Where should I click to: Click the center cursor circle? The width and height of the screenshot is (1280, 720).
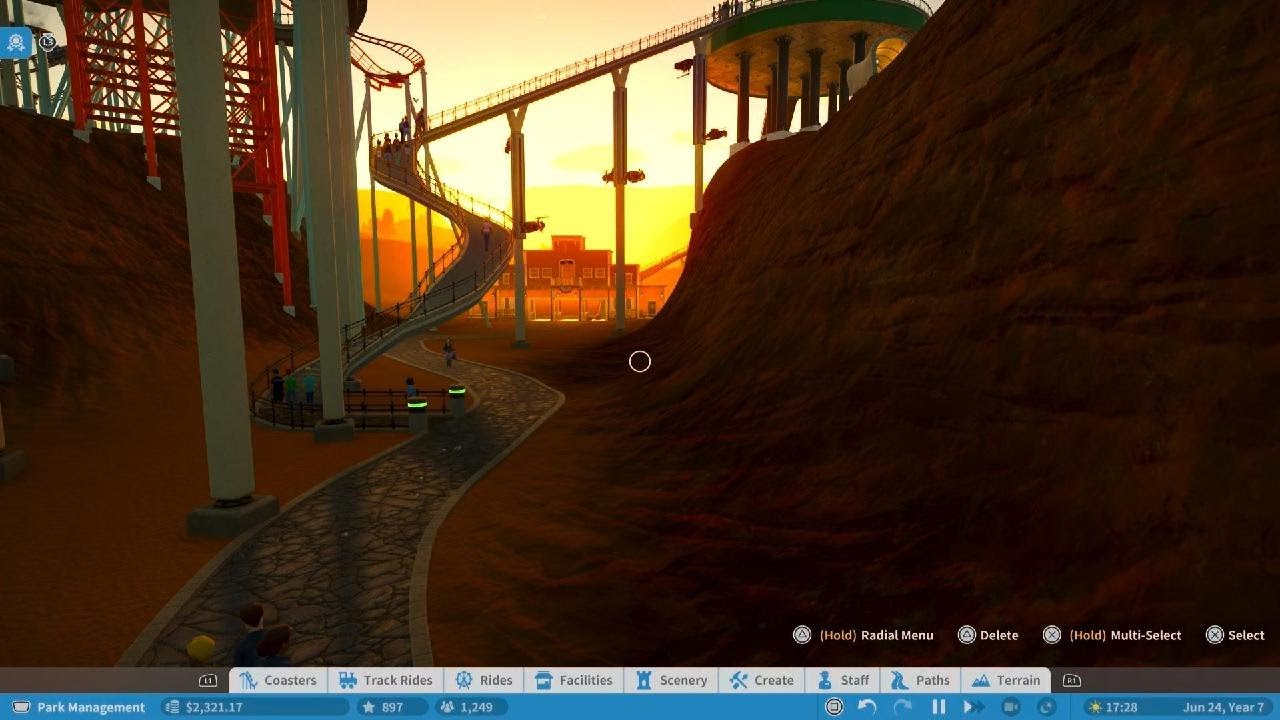640,361
